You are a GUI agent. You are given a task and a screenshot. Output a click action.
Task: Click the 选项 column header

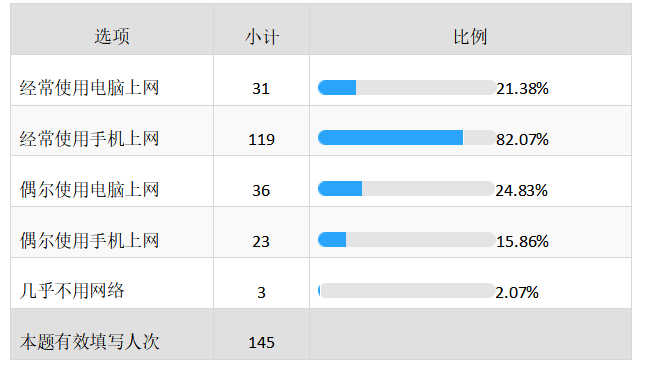(112, 36)
